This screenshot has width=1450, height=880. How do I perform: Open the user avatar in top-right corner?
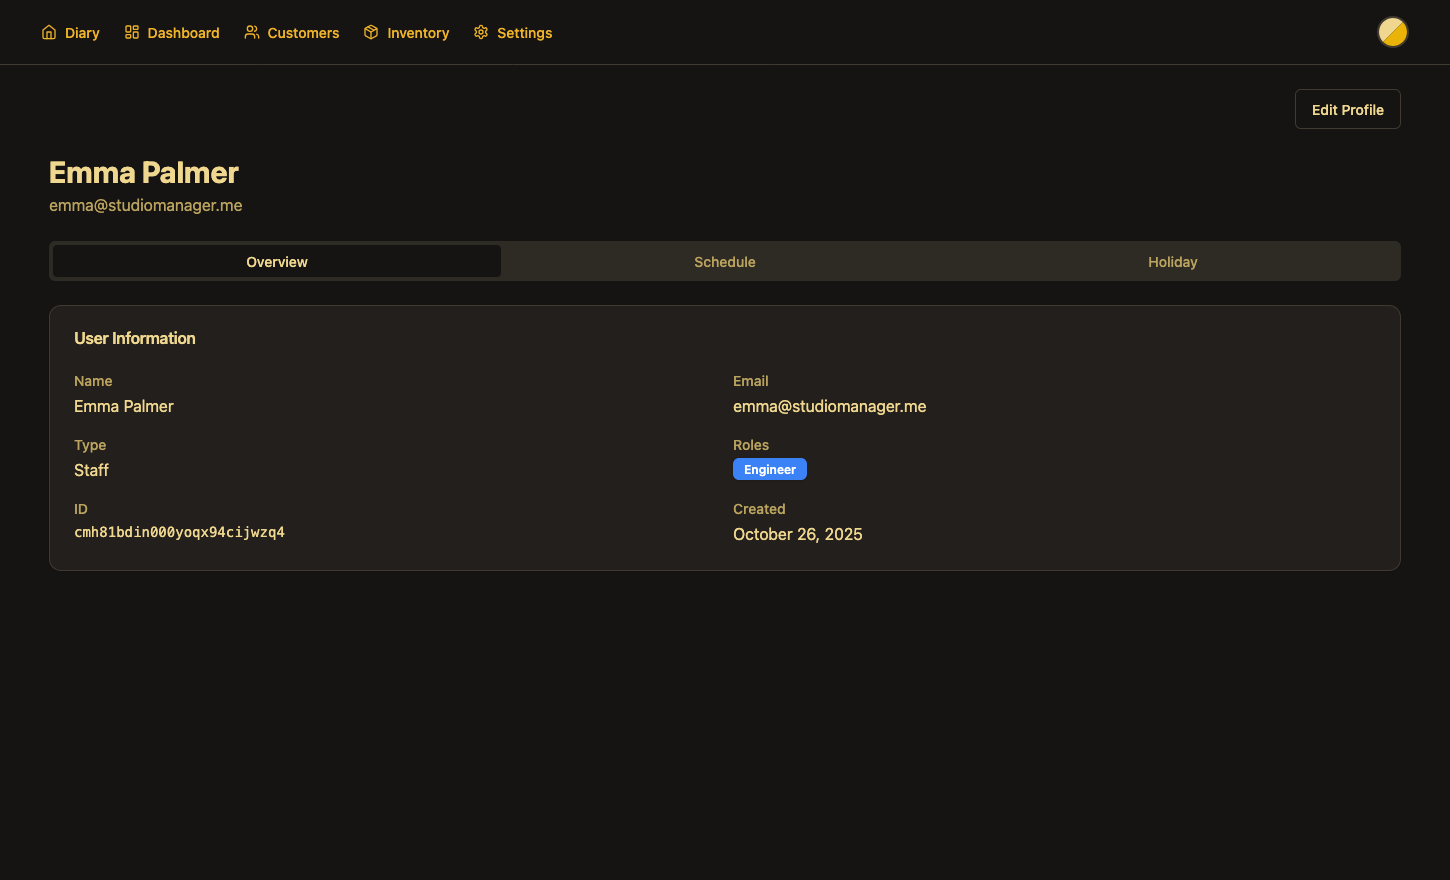(1392, 33)
